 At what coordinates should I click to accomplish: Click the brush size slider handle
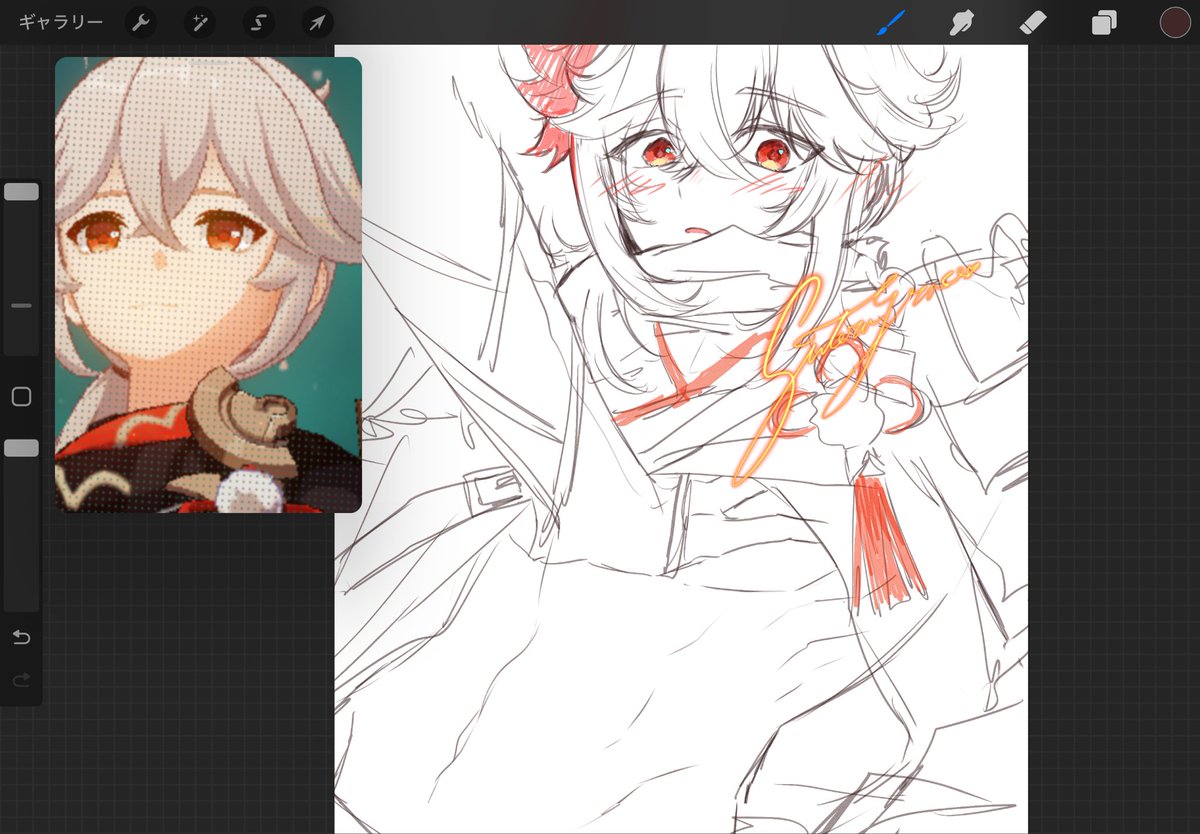coord(21,191)
